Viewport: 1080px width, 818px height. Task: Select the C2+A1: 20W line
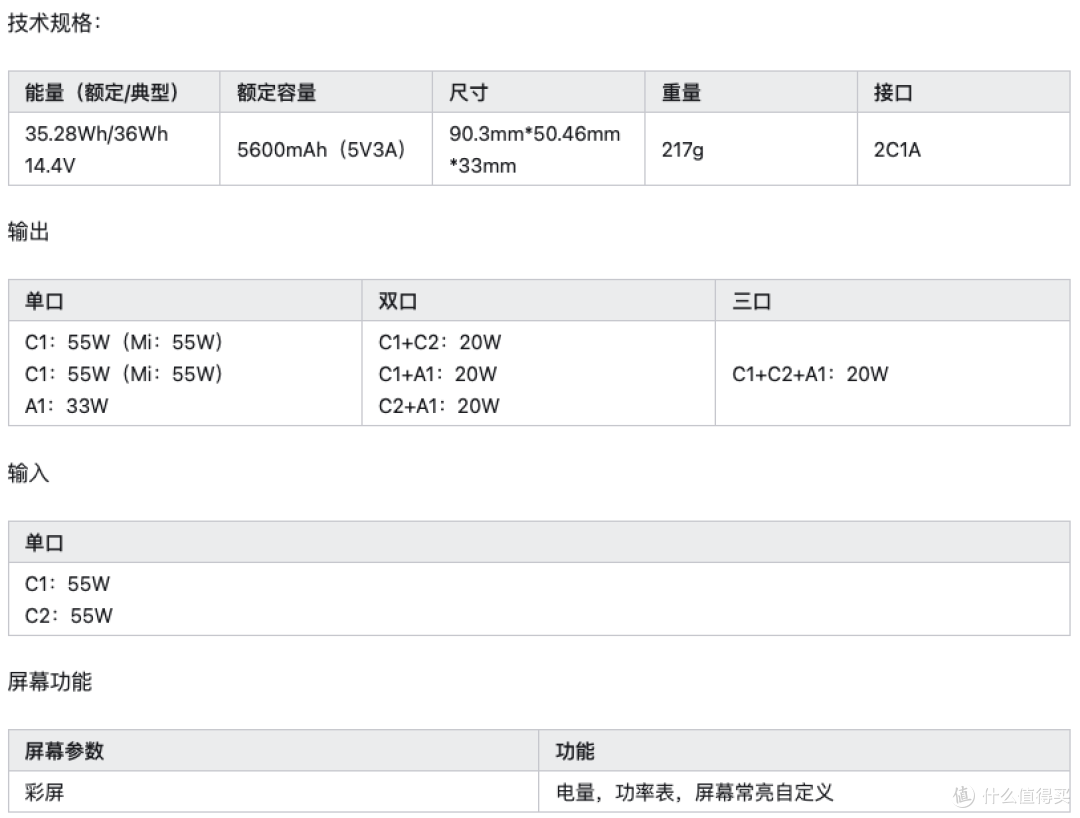coord(439,406)
